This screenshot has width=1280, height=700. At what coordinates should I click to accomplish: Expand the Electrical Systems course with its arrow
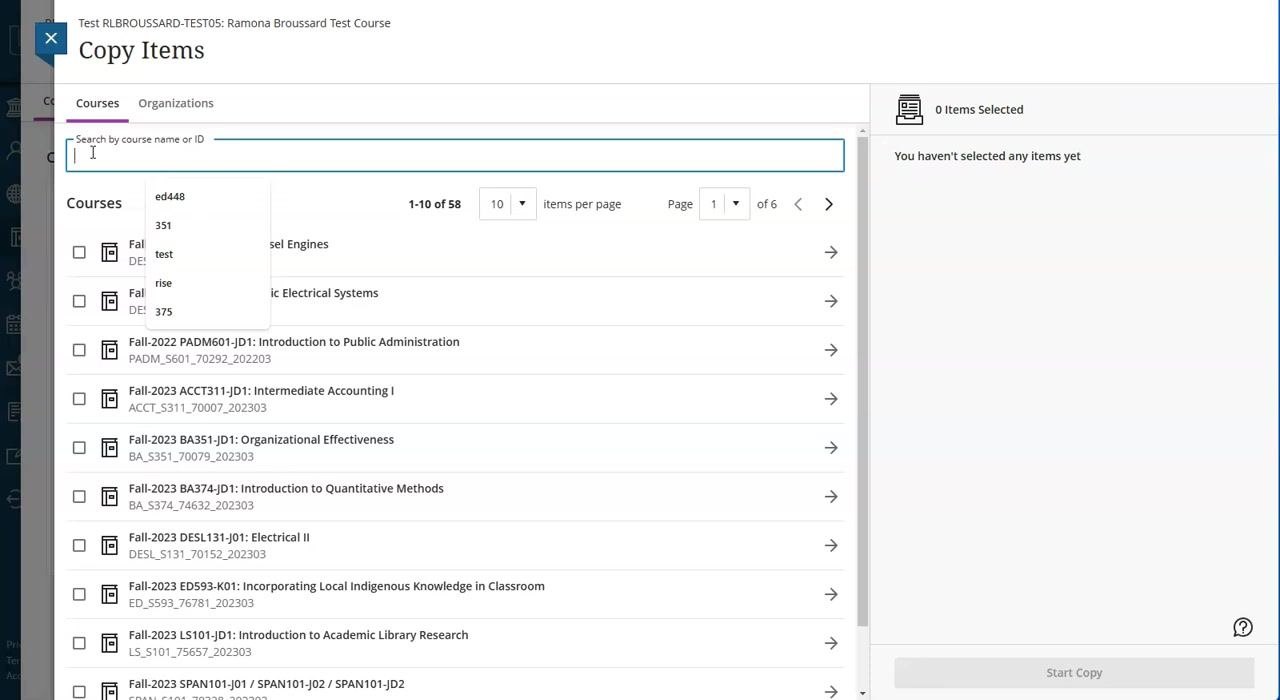pyautogui.click(x=831, y=301)
